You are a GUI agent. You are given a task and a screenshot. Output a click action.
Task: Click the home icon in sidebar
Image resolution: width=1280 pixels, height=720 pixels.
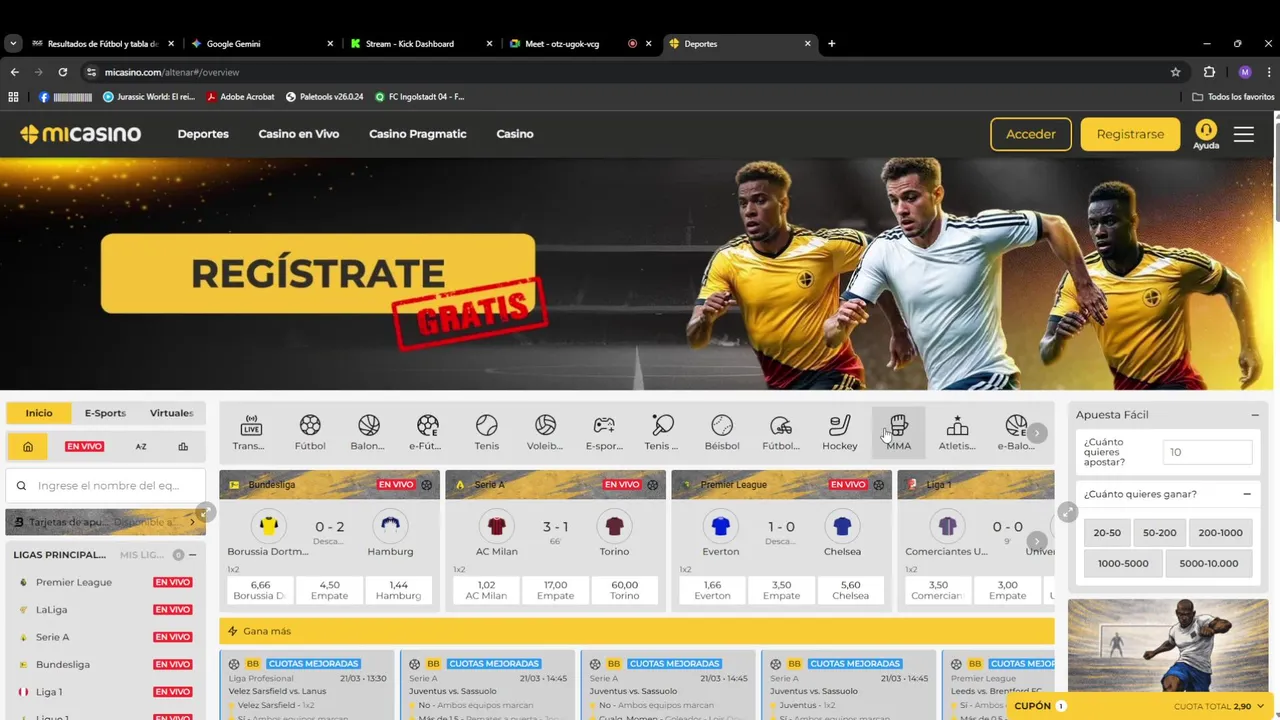(28, 447)
